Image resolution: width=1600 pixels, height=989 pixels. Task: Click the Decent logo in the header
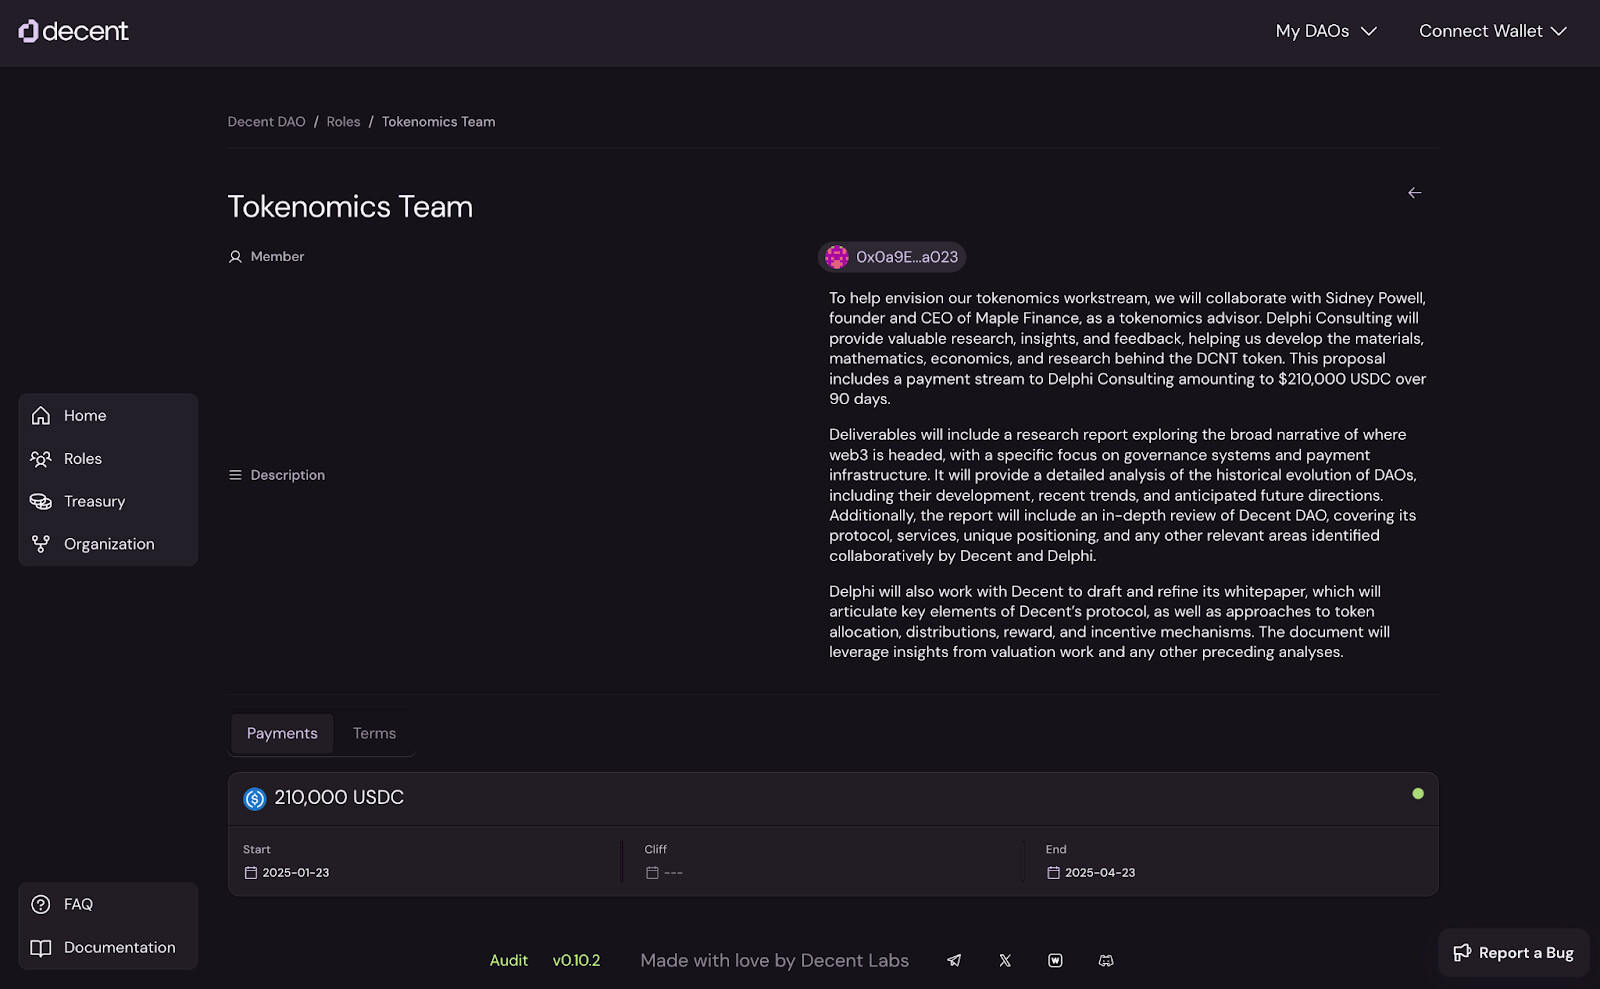tap(73, 31)
